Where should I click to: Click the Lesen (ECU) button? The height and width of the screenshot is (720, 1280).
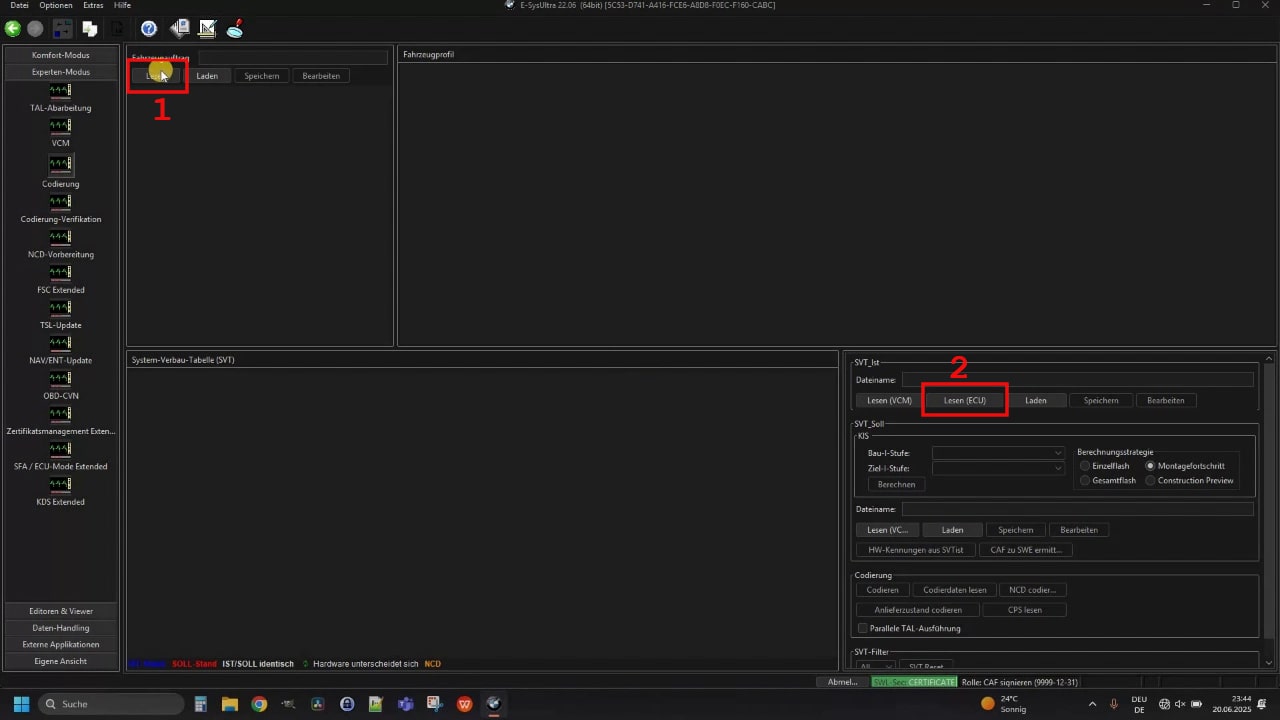(x=964, y=400)
